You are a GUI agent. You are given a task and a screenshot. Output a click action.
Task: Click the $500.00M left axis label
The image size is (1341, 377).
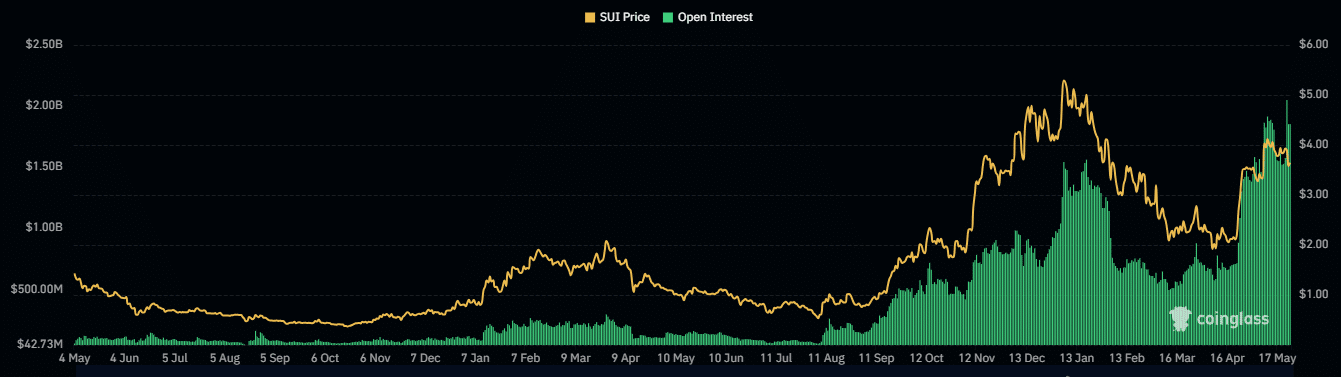38,289
